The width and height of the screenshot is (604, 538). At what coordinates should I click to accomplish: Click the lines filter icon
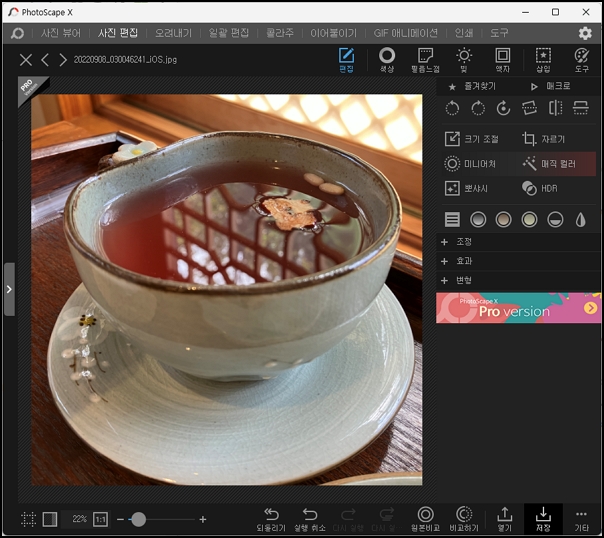point(452,220)
